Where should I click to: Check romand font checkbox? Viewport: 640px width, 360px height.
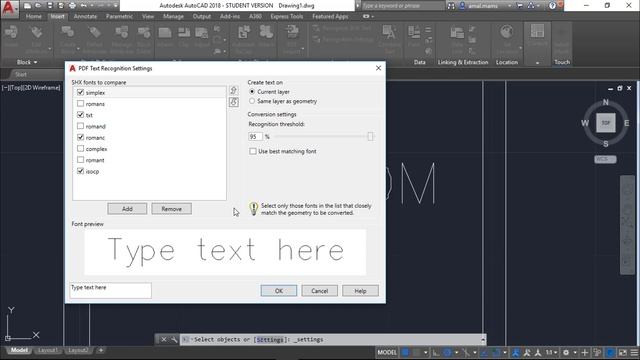(80, 126)
